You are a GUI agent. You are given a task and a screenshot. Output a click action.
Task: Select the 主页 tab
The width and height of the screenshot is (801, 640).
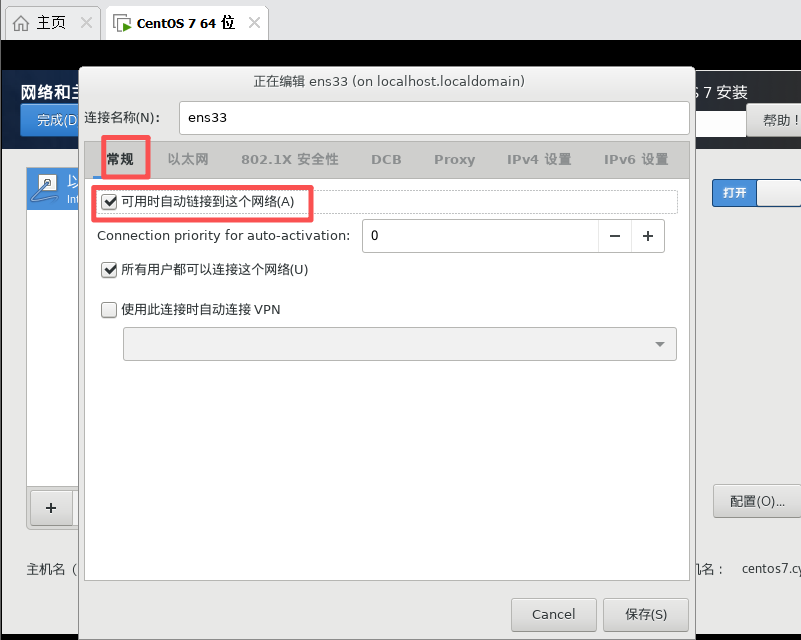pyautogui.click(x=53, y=23)
